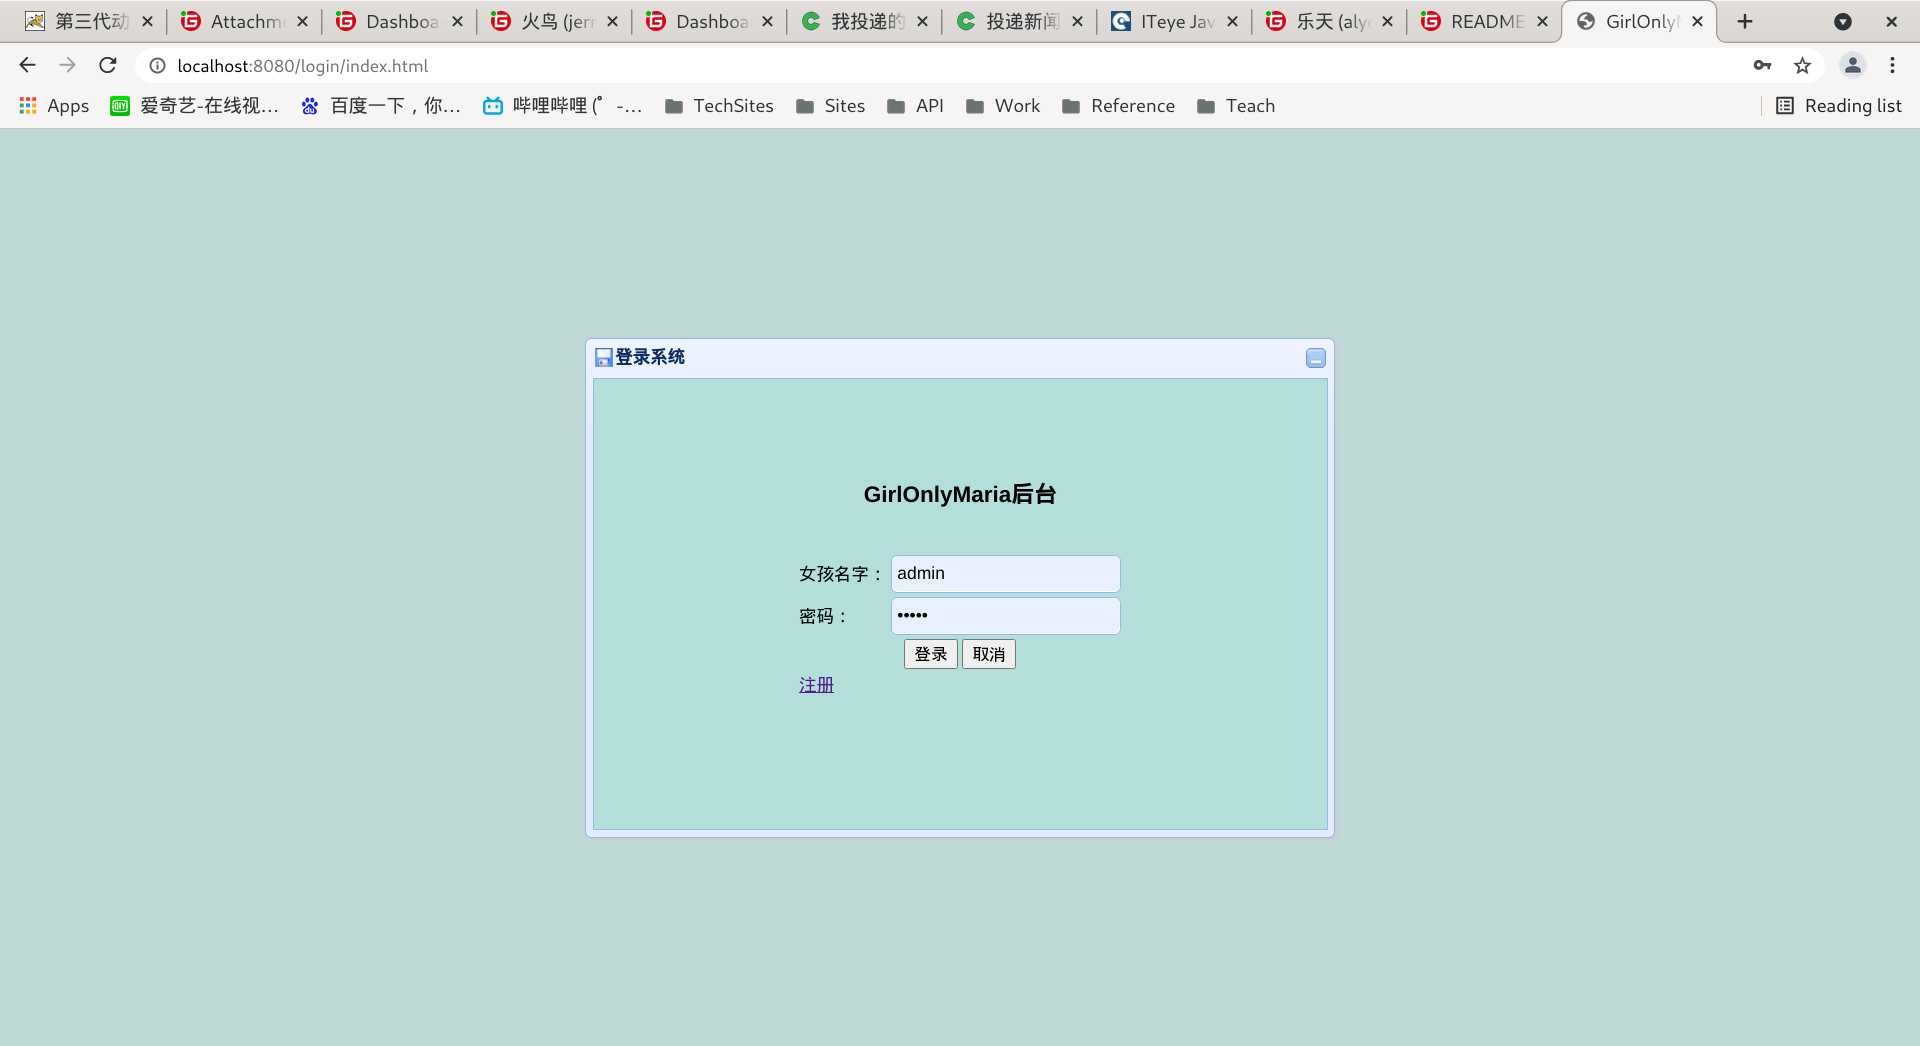The width and height of the screenshot is (1920, 1046).
Task: Focus the 密码 password field
Action: click(1005, 616)
